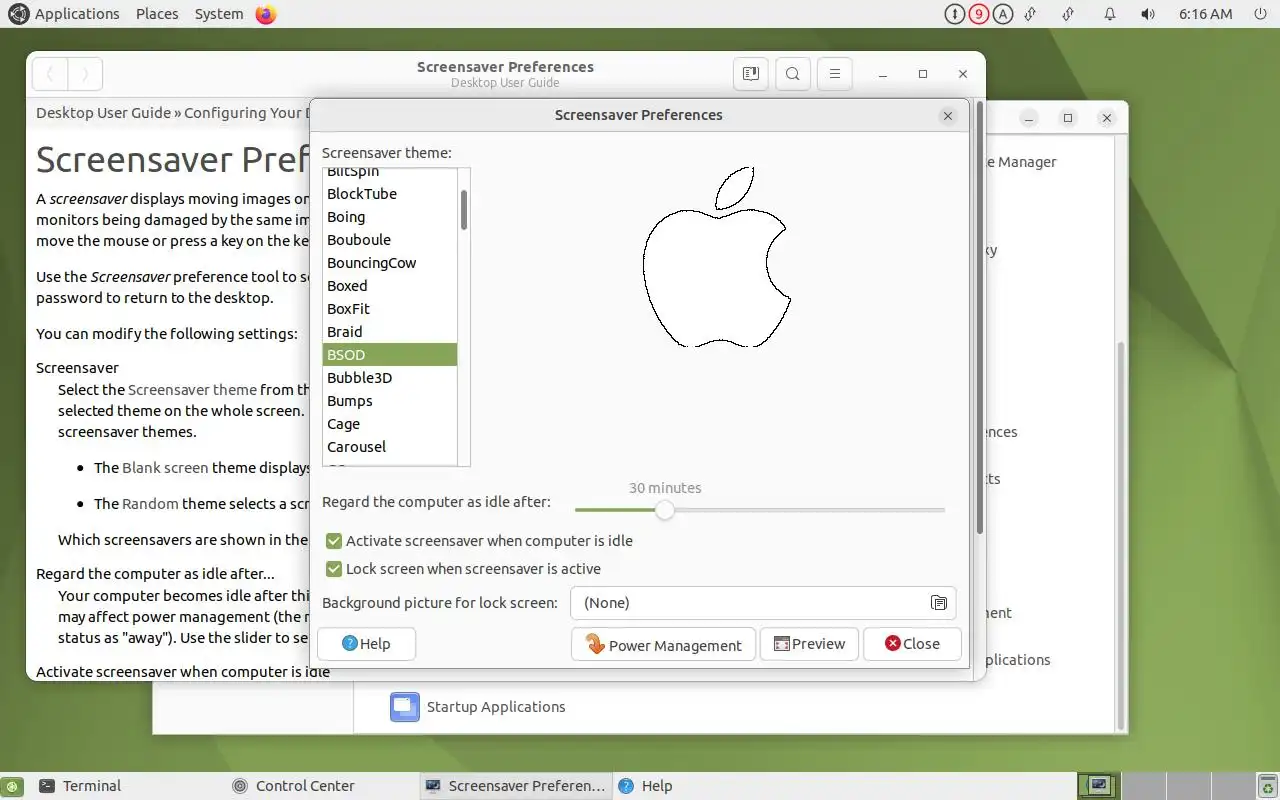
Task: Open notifications via the bell icon
Action: point(1110,14)
